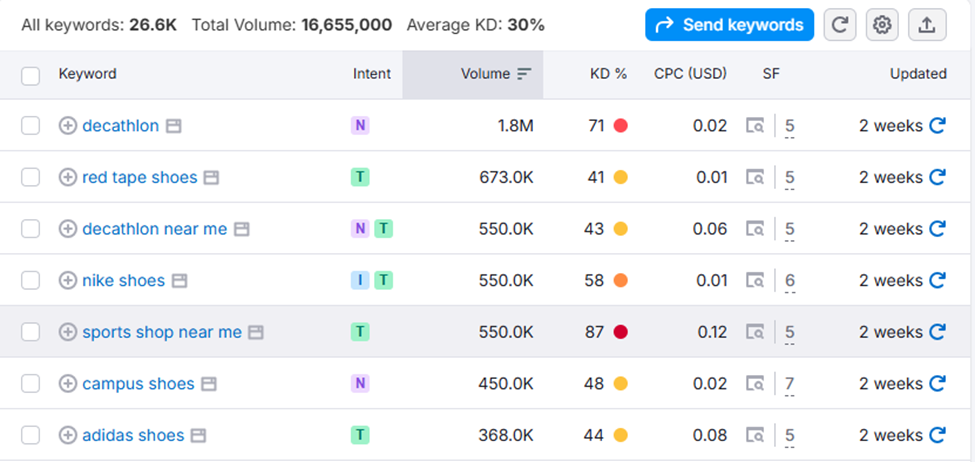Click the export upload icon
The width and height of the screenshot is (975, 462).
[x=926, y=25]
